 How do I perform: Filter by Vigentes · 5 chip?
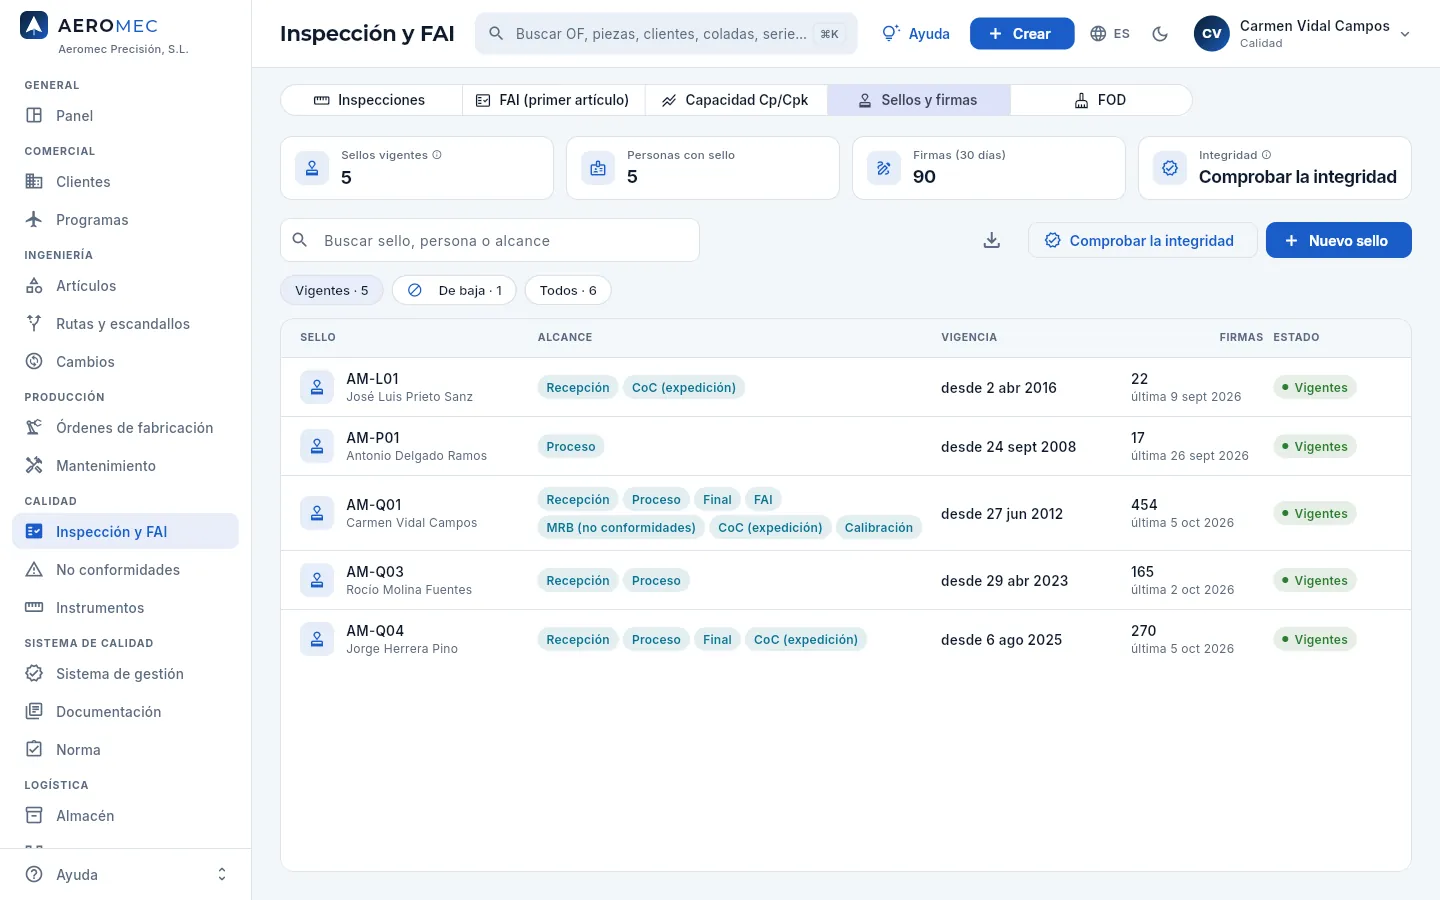(x=332, y=291)
